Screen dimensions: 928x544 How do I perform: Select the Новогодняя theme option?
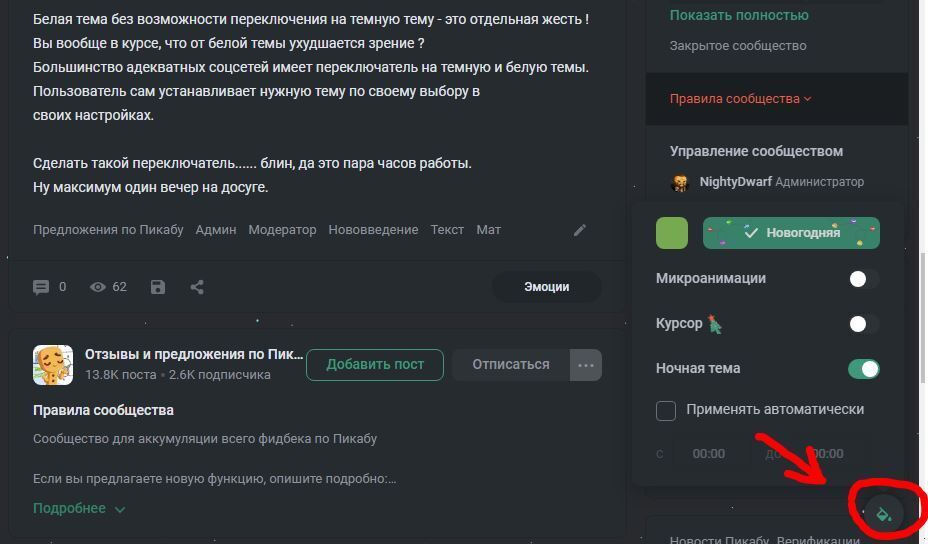791,233
